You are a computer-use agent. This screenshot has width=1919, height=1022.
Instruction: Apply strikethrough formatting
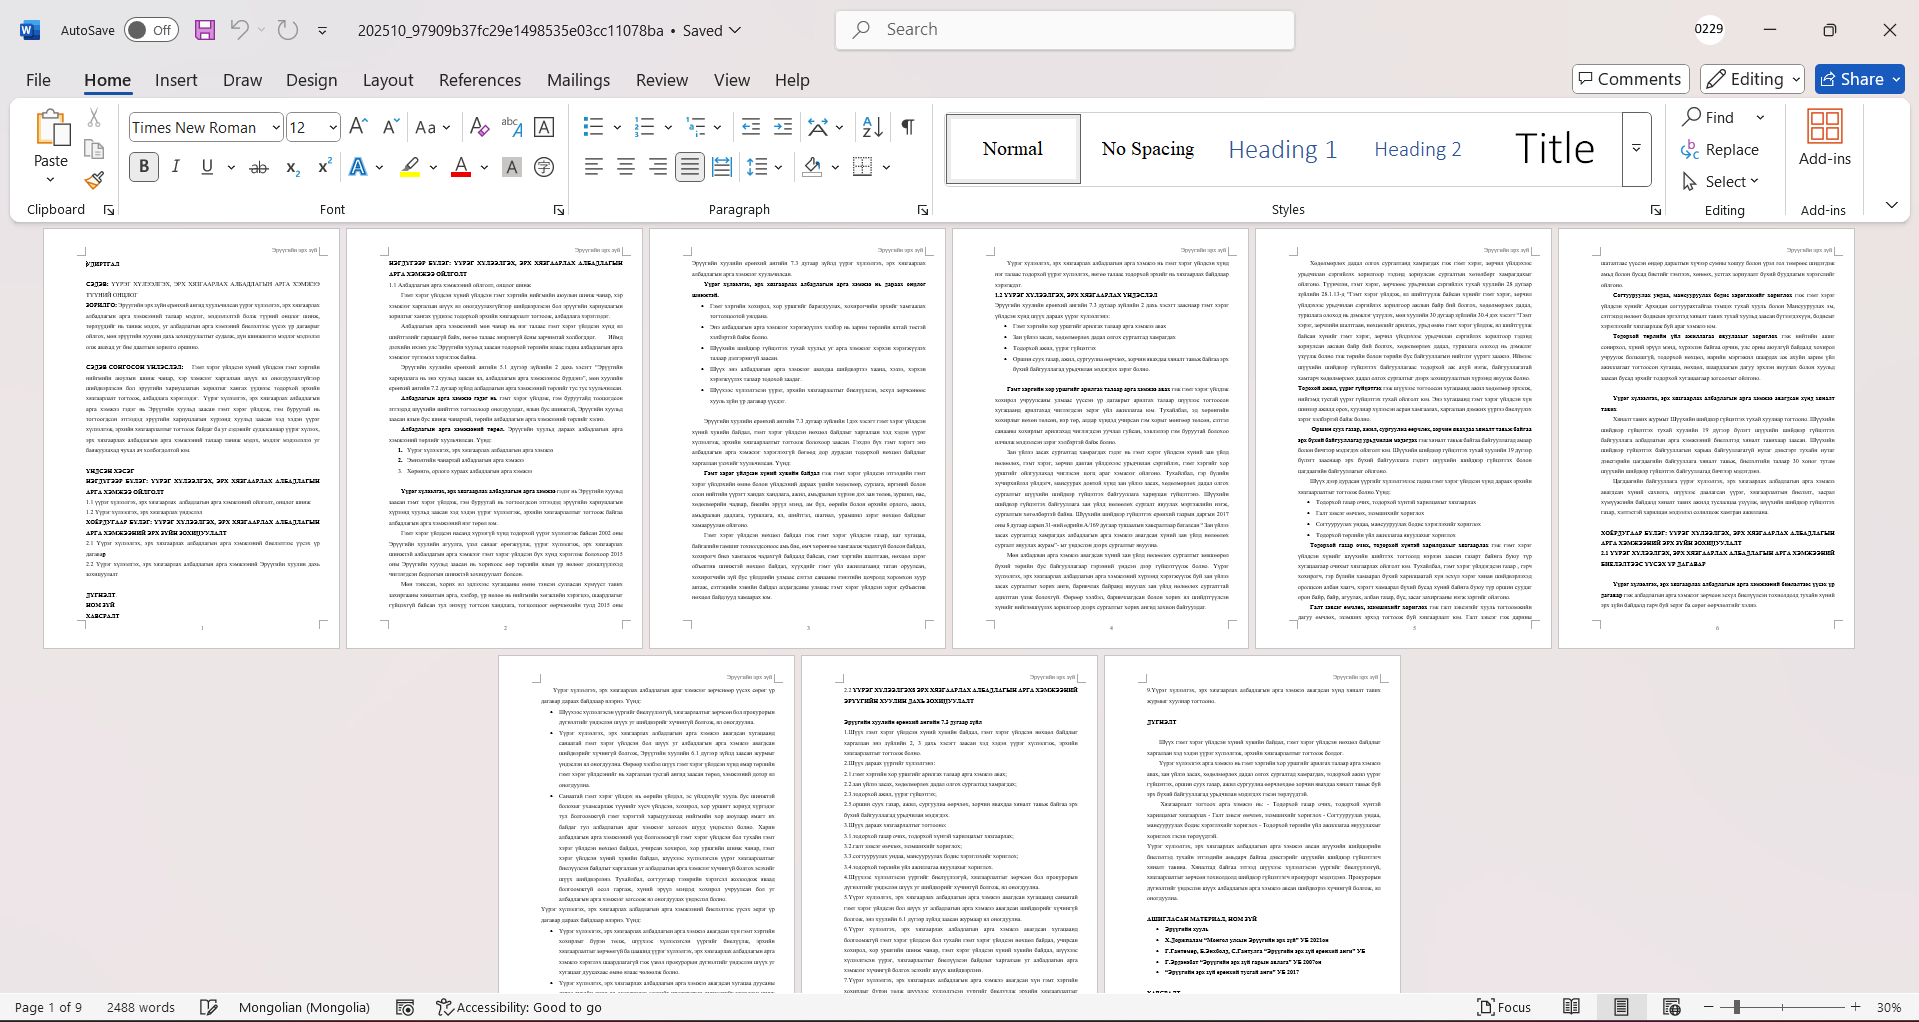[259, 167]
